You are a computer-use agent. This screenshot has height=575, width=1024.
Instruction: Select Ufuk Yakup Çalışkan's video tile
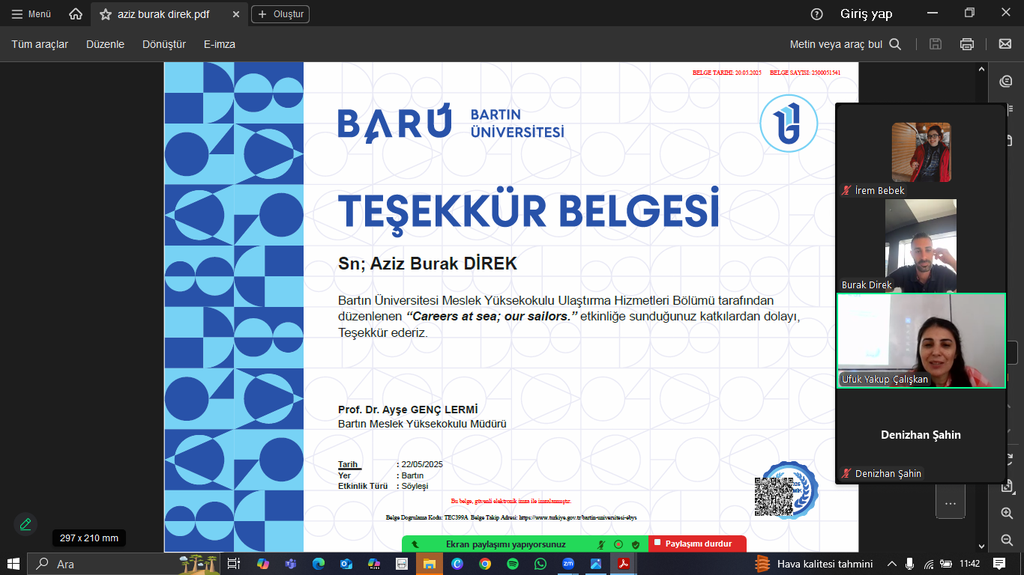[x=921, y=340]
